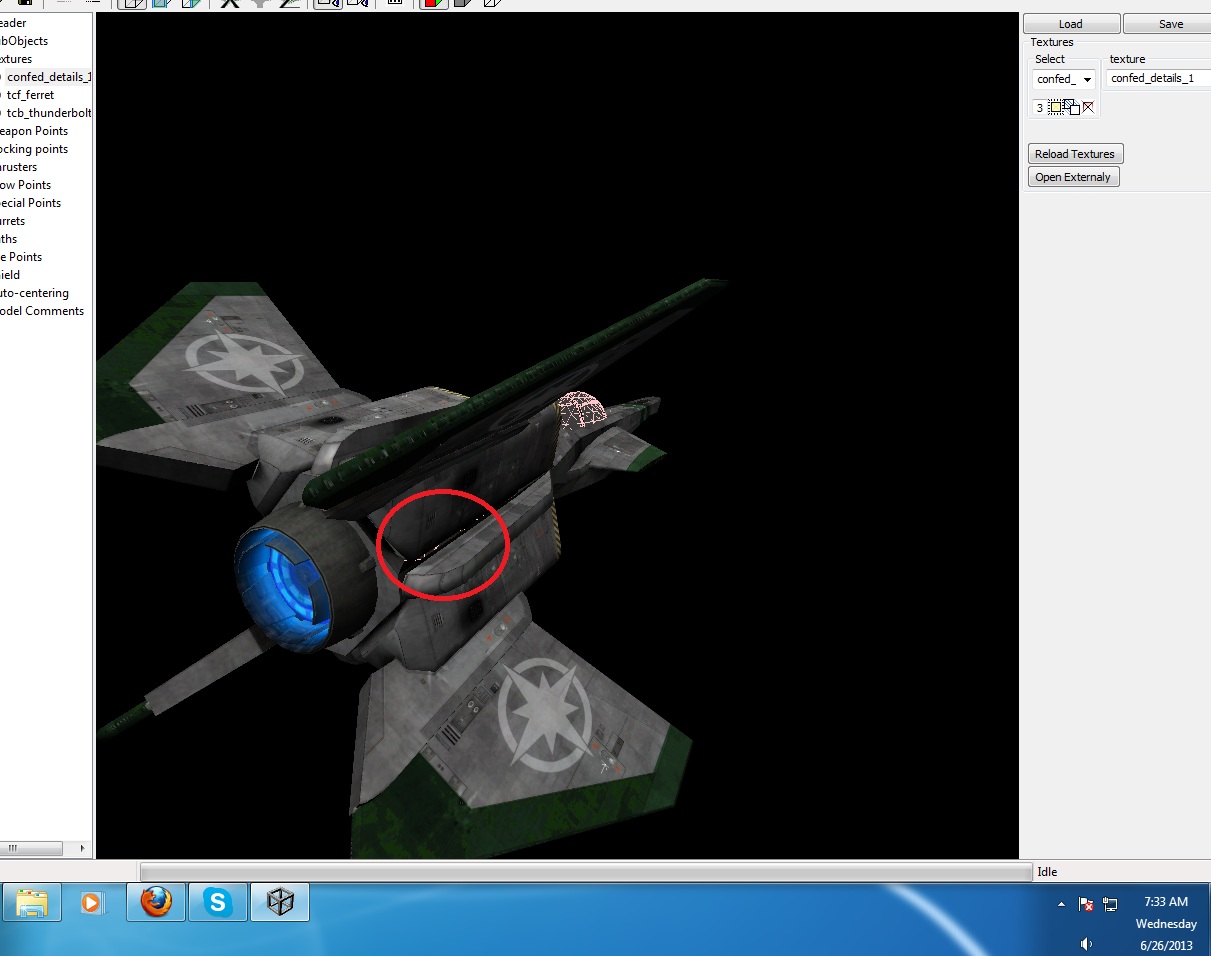Click the texture name field confed_details_1

1158,78
